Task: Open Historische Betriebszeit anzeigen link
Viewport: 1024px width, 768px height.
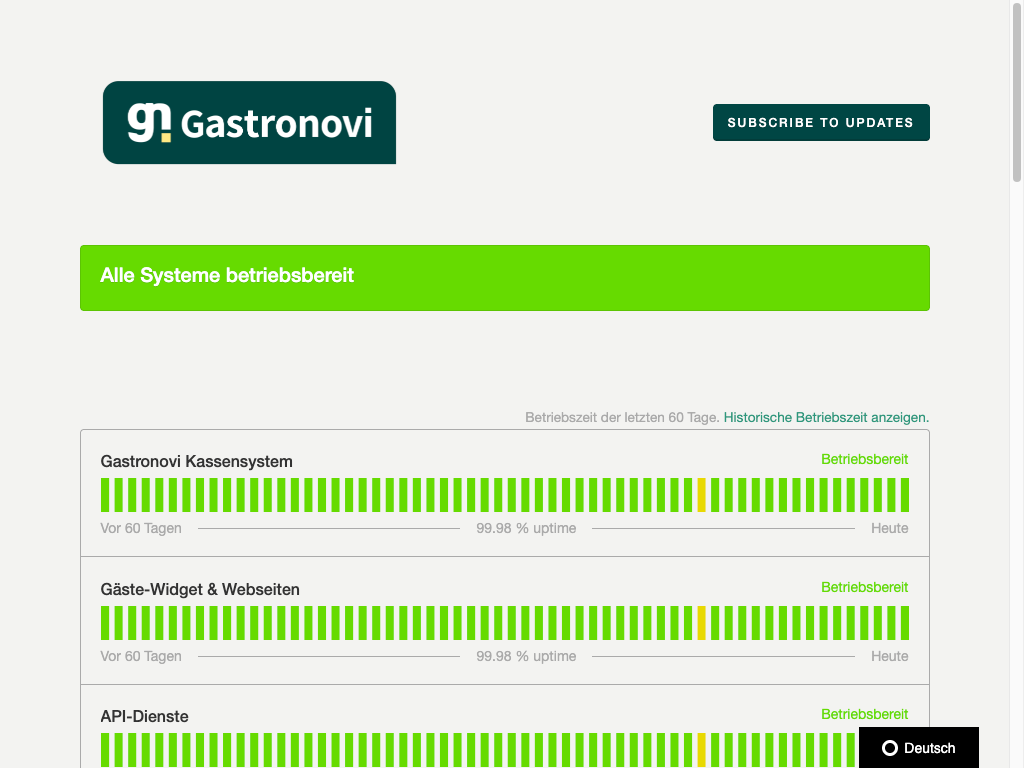Action: (826, 417)
